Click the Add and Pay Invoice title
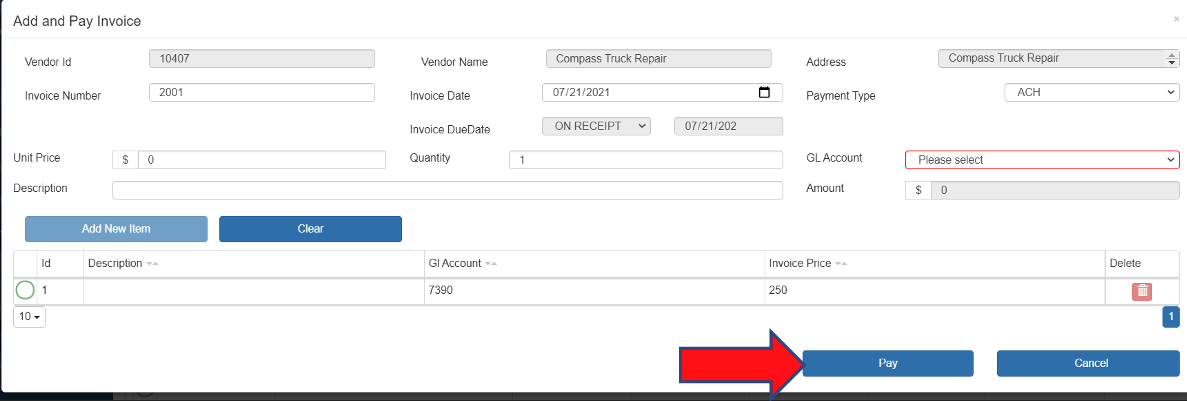This screenshot has width=1187, height=401. pos(77,20)
